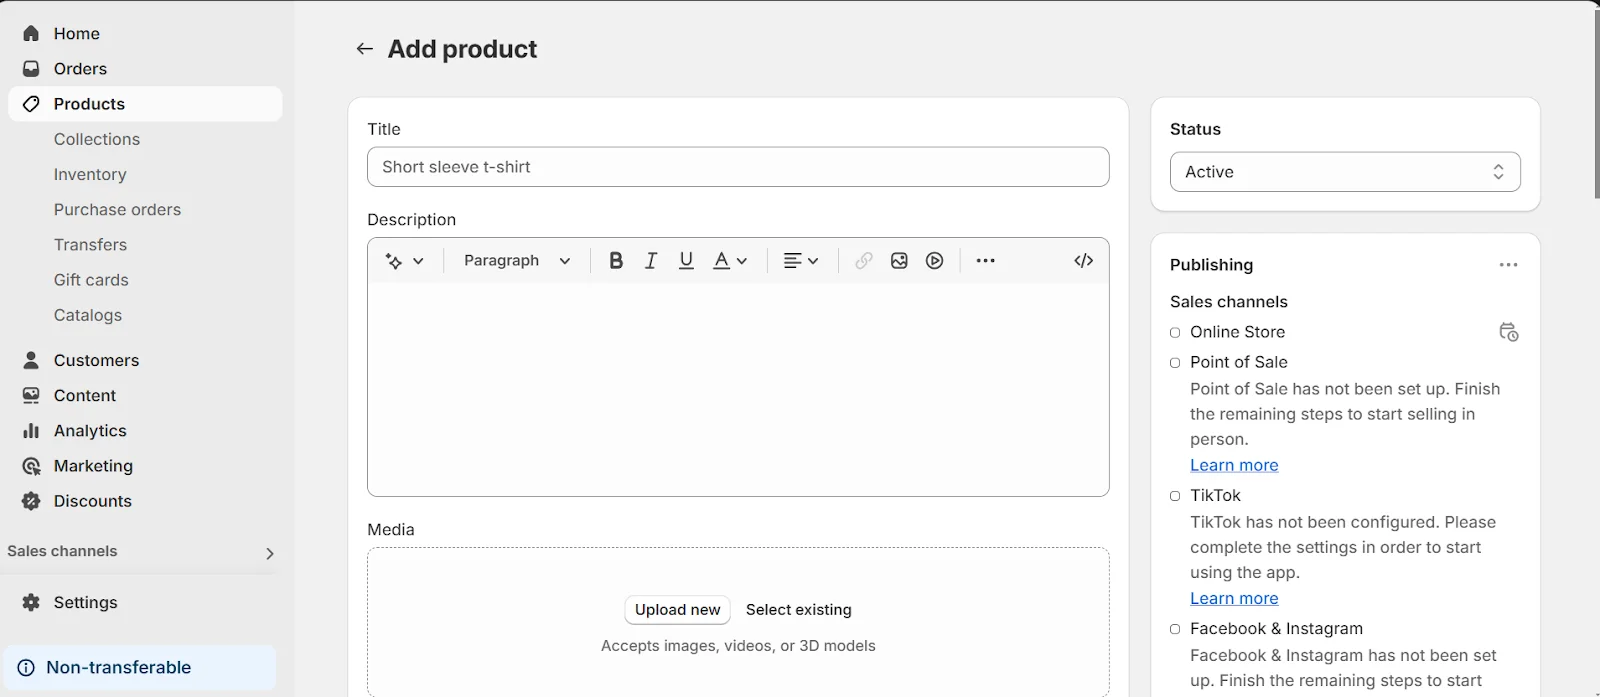Screen dimensions: 1600x697
Task: Open Transfers in the sidebar
Action: pyautogui.click(x=90, y=245)
